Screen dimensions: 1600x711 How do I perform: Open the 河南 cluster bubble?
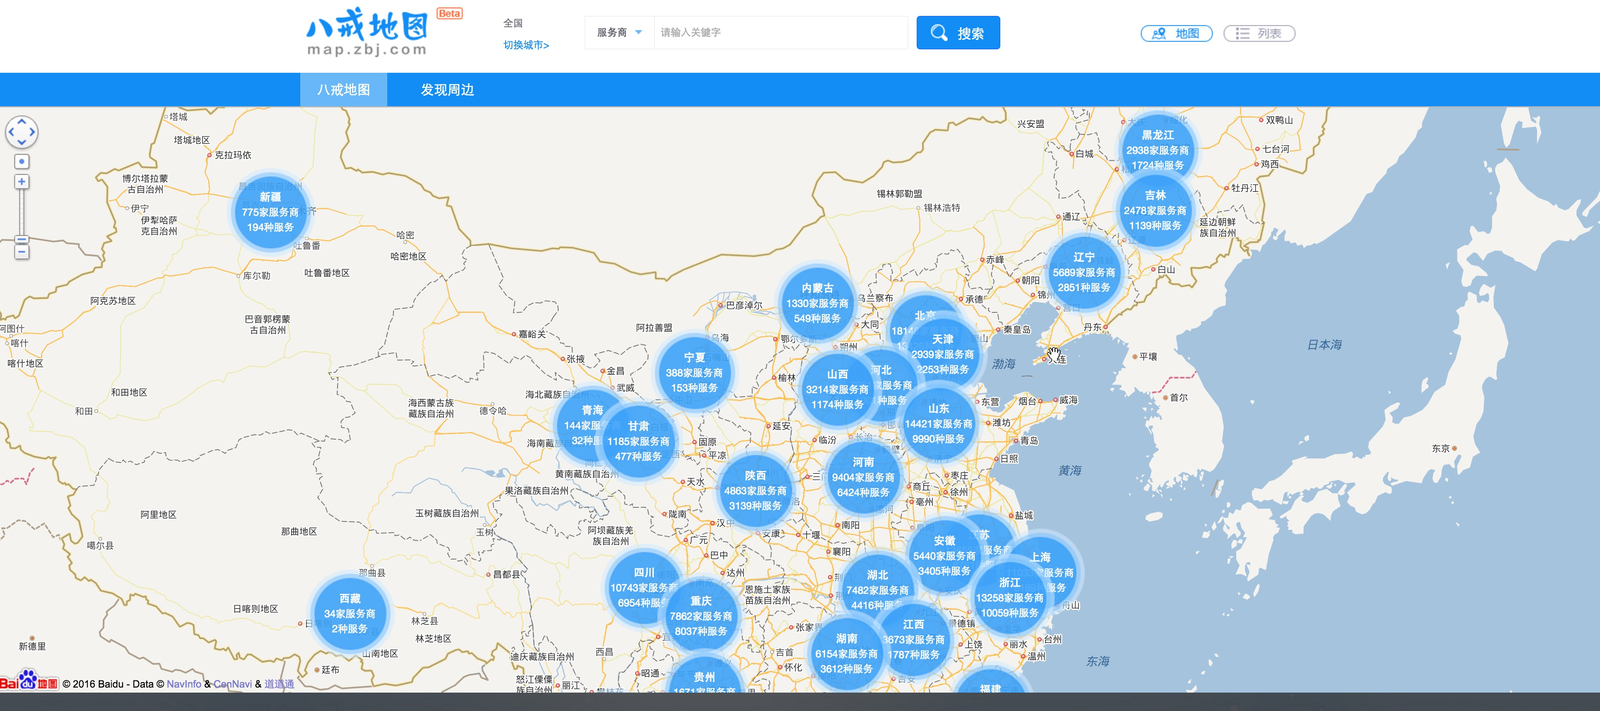[x=863, y=477]
